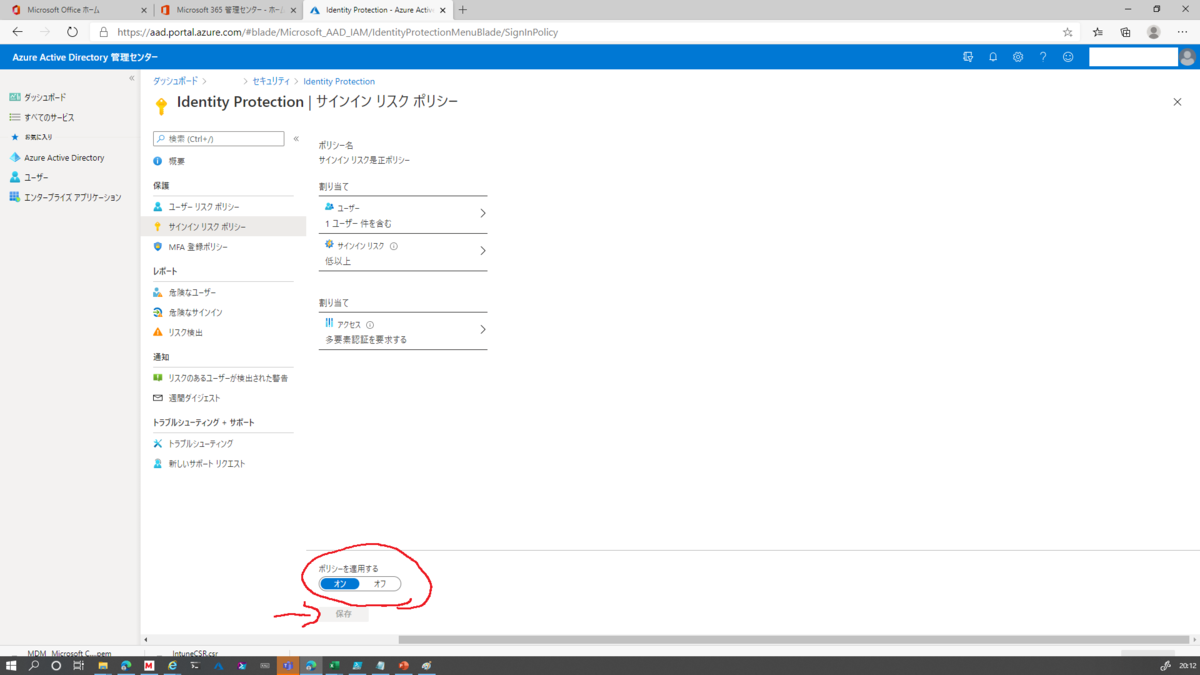This screenshot has width=1200, height=675.
Task: Expand the サインイン リスク condition row
Action: click(x=403, y=253)
